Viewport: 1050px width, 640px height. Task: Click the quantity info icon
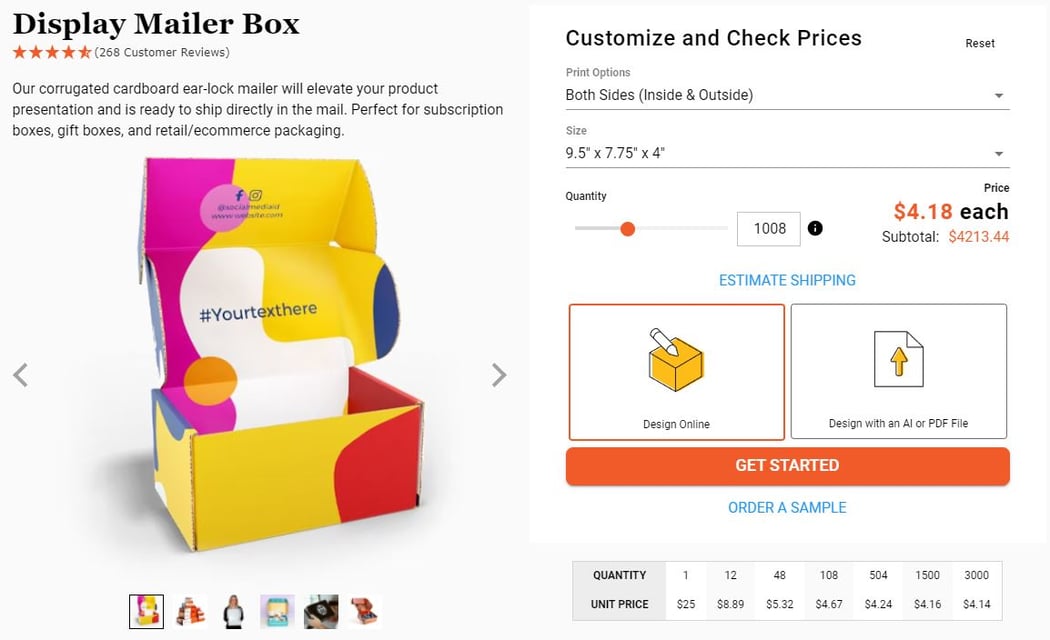click(815, 228)
